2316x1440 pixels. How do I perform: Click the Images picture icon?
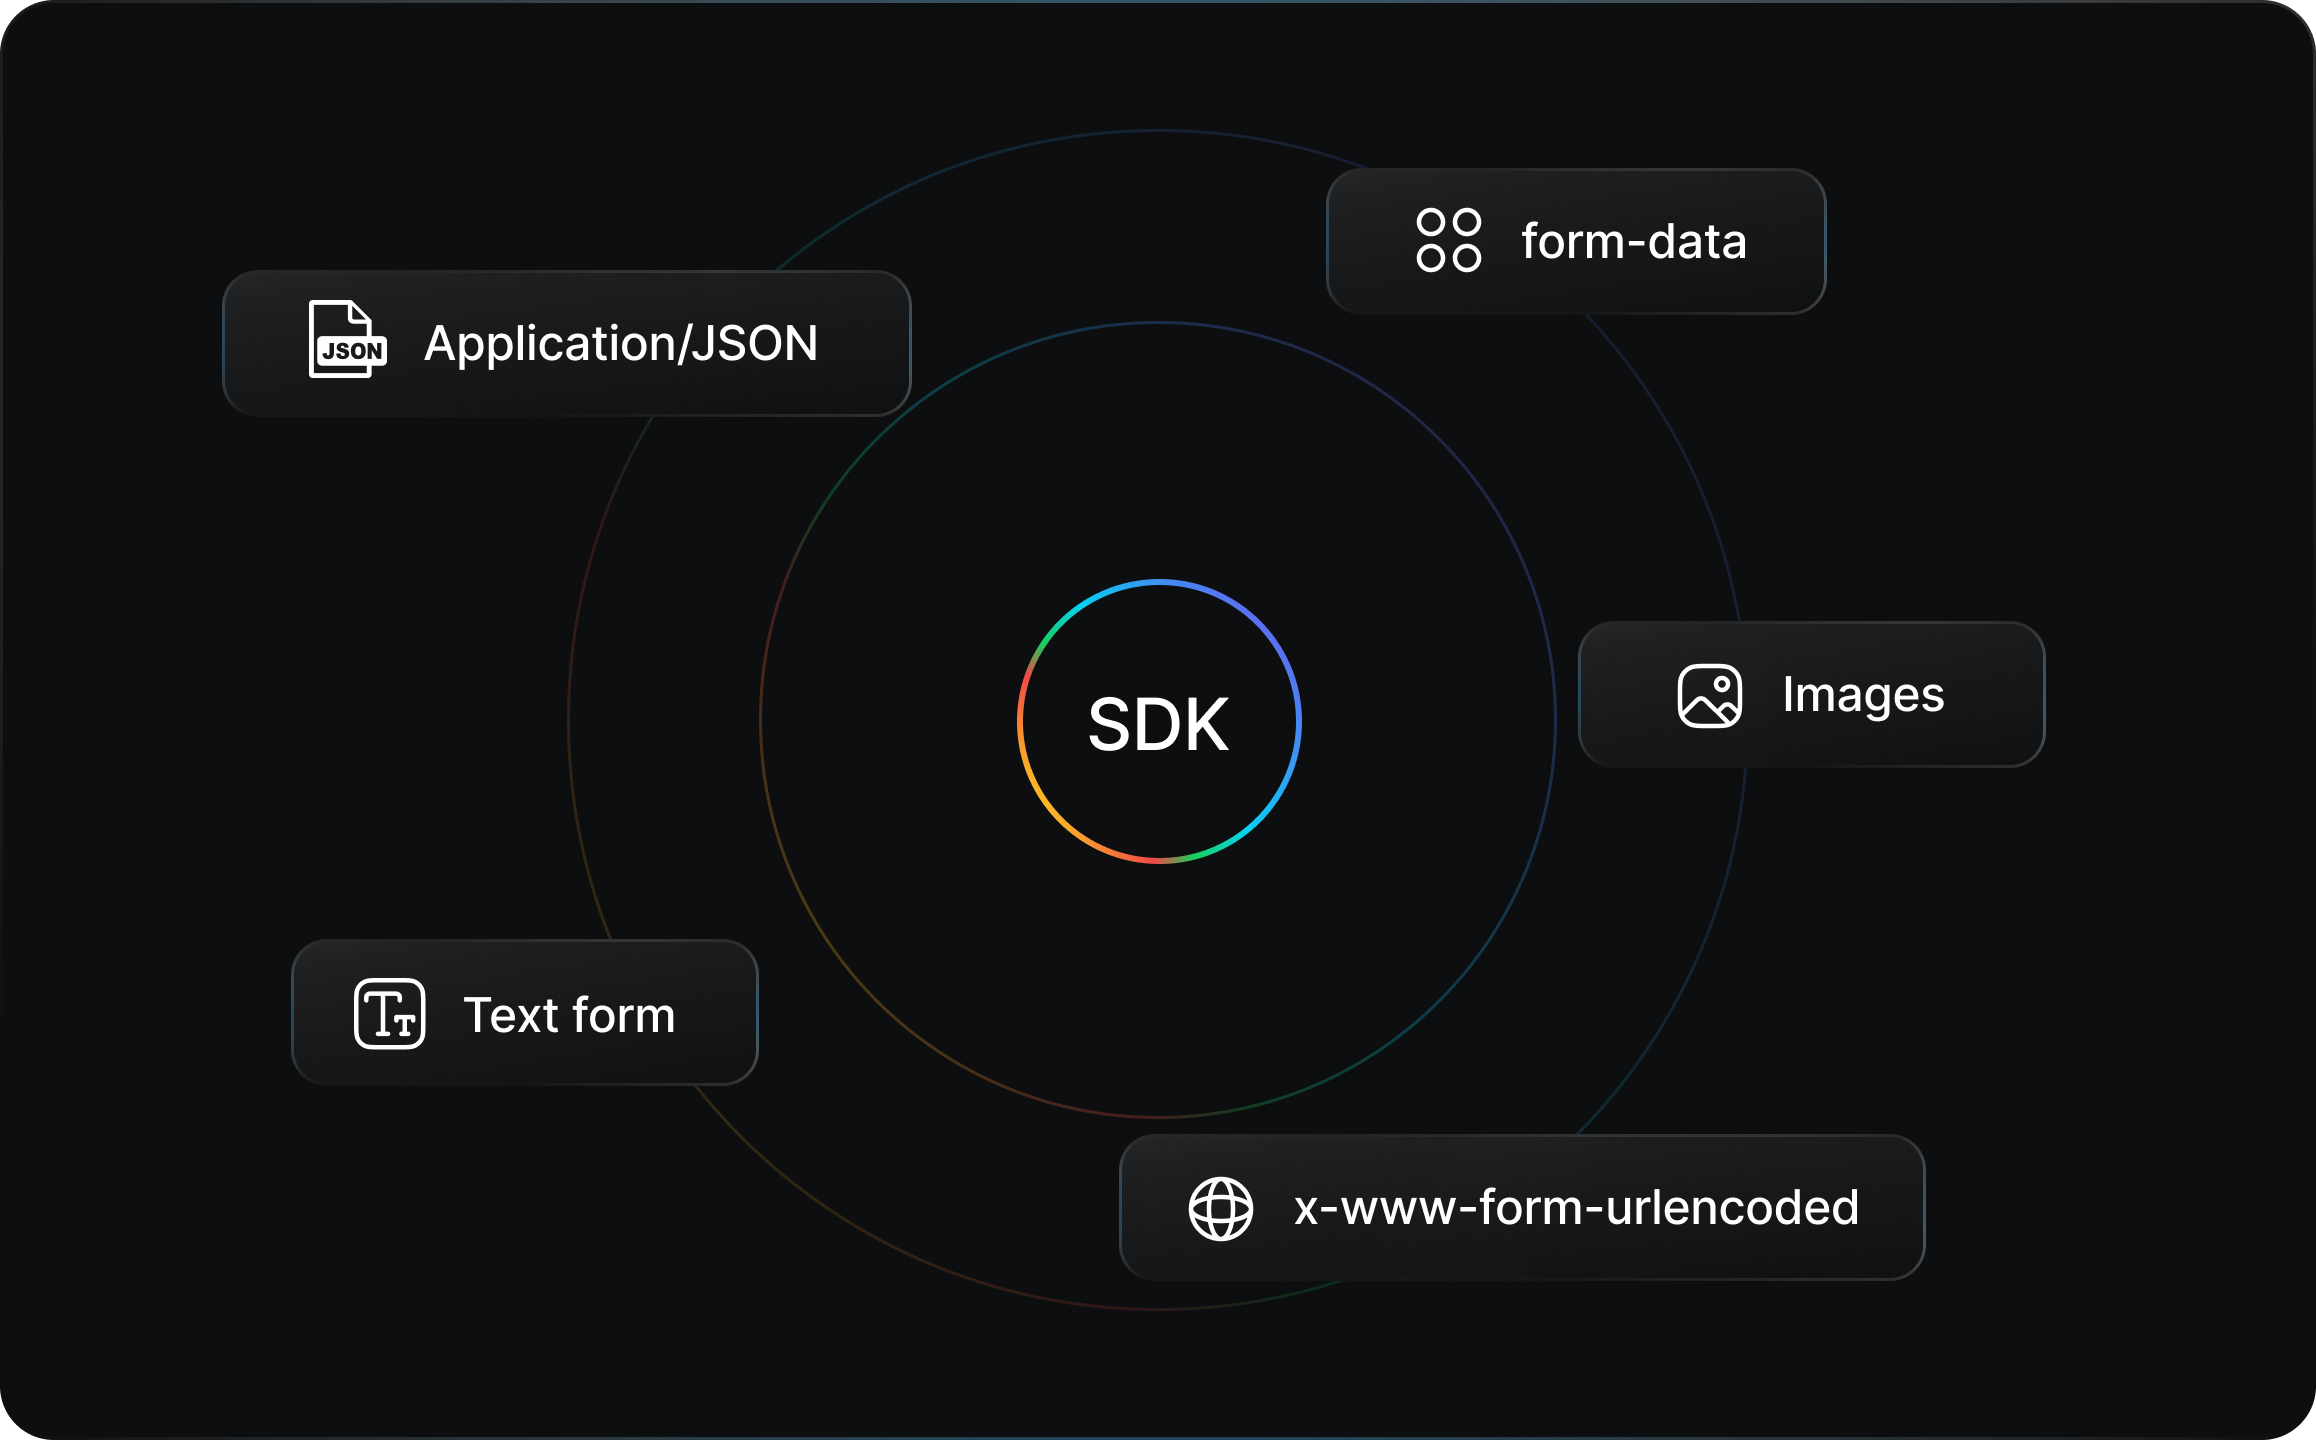tap(1711, 697)
